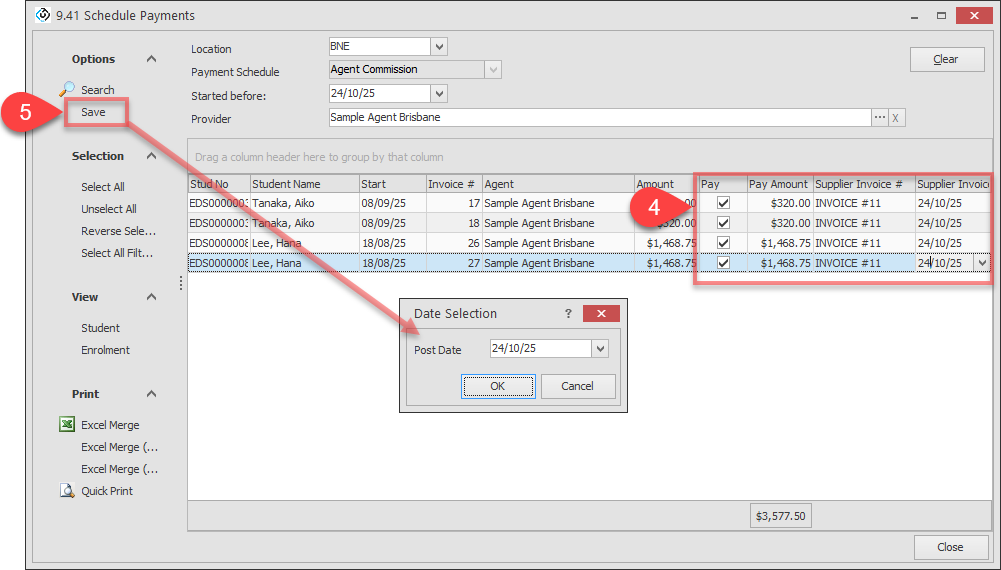
Task: Sort by Student Name column header
Action: [303, 184]
